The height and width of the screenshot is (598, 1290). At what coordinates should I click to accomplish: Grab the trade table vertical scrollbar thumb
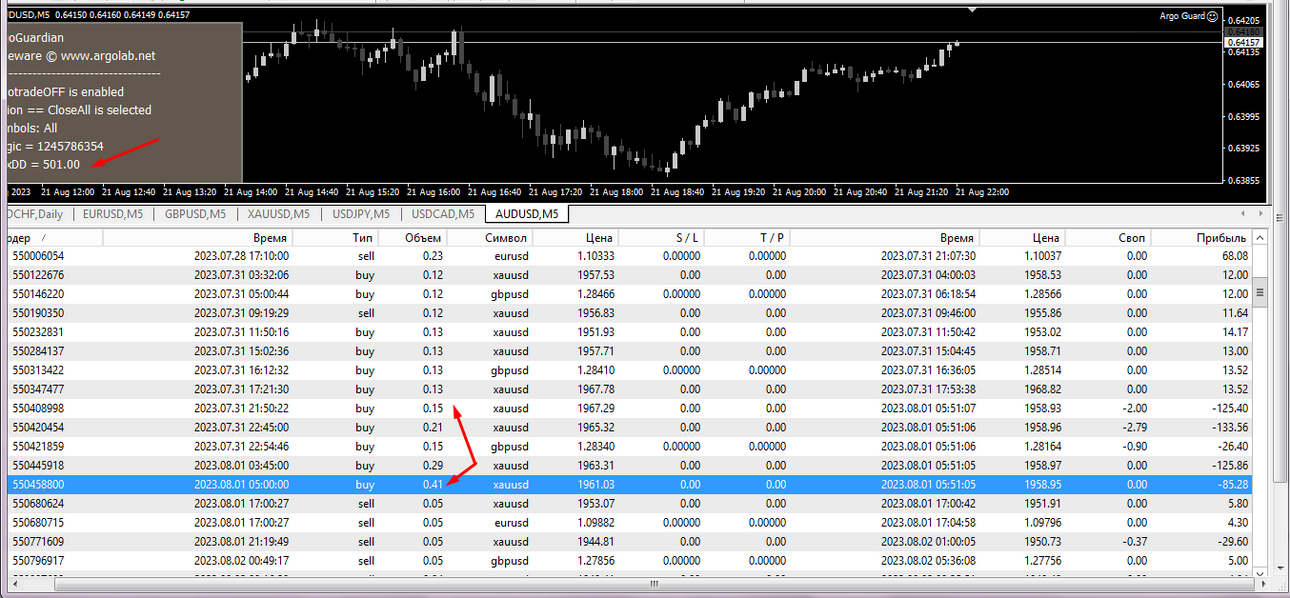tap(1261, 293)
